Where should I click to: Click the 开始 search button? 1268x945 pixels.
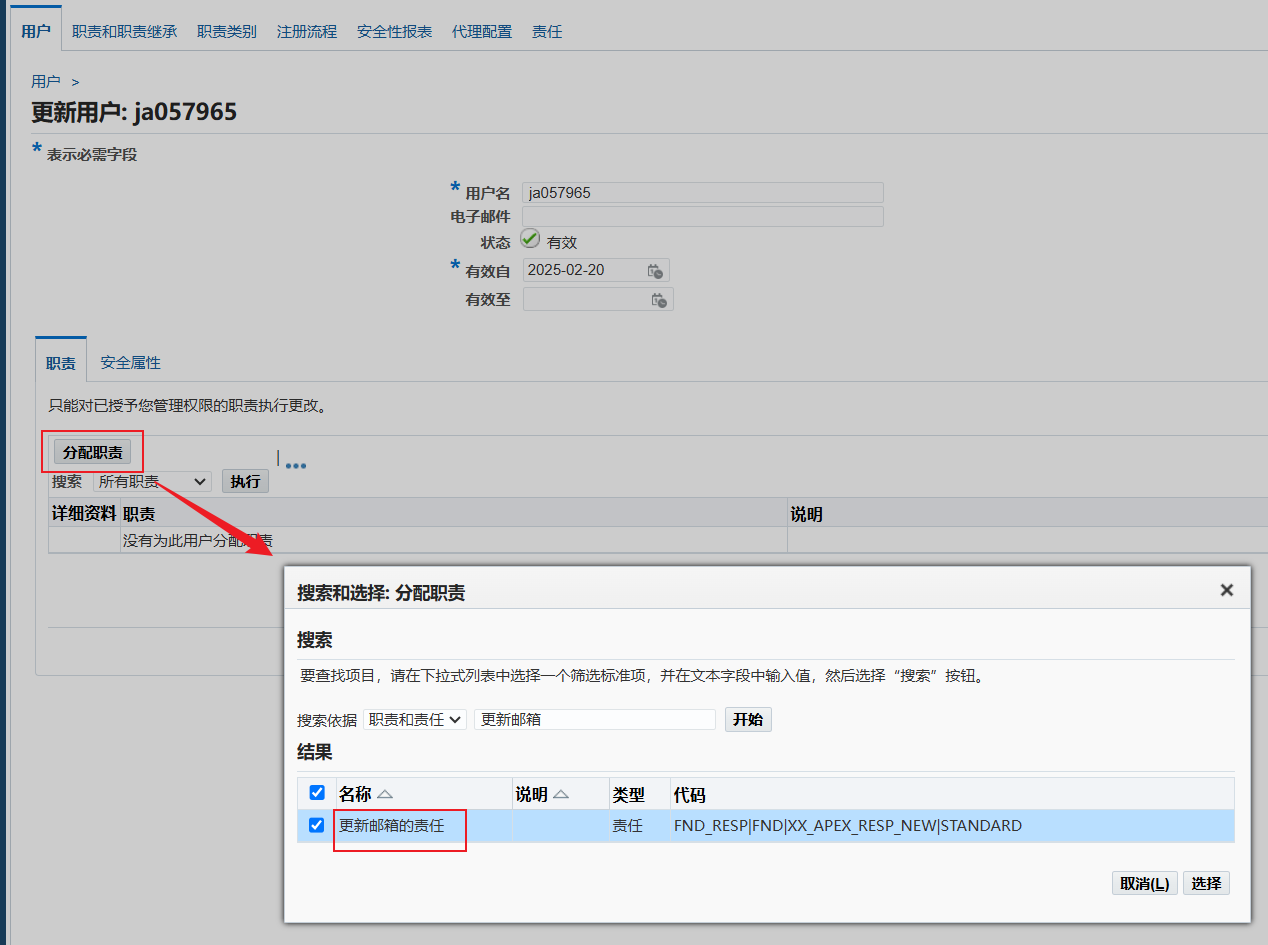point(748,720)
